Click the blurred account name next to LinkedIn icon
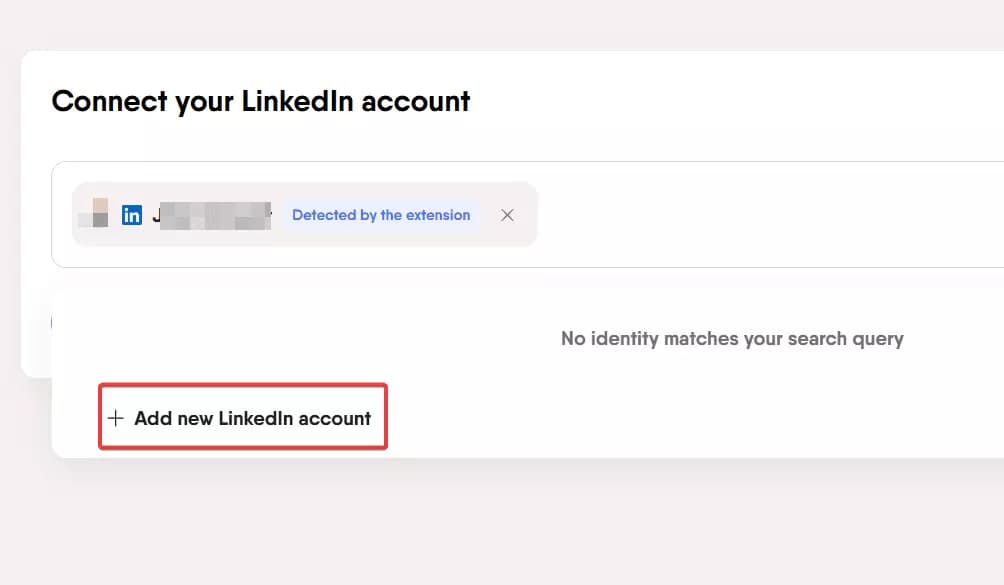Viewport: 1004px width, 585px height. tap(210, 214)
